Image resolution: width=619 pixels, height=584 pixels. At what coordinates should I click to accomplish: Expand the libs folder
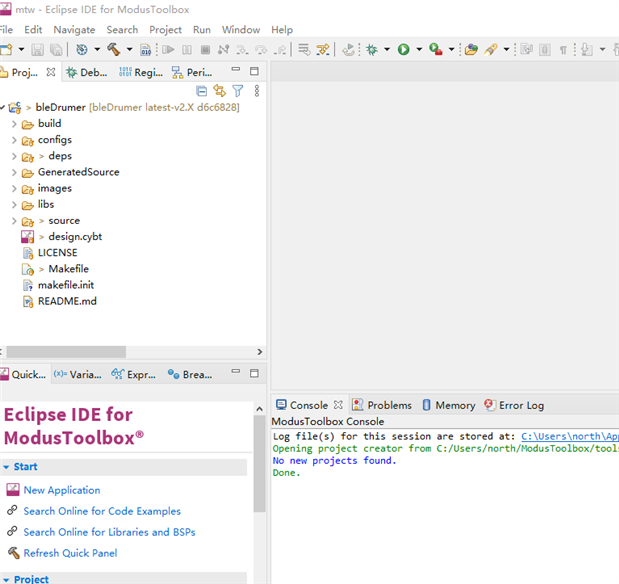(x=14, y=205)
